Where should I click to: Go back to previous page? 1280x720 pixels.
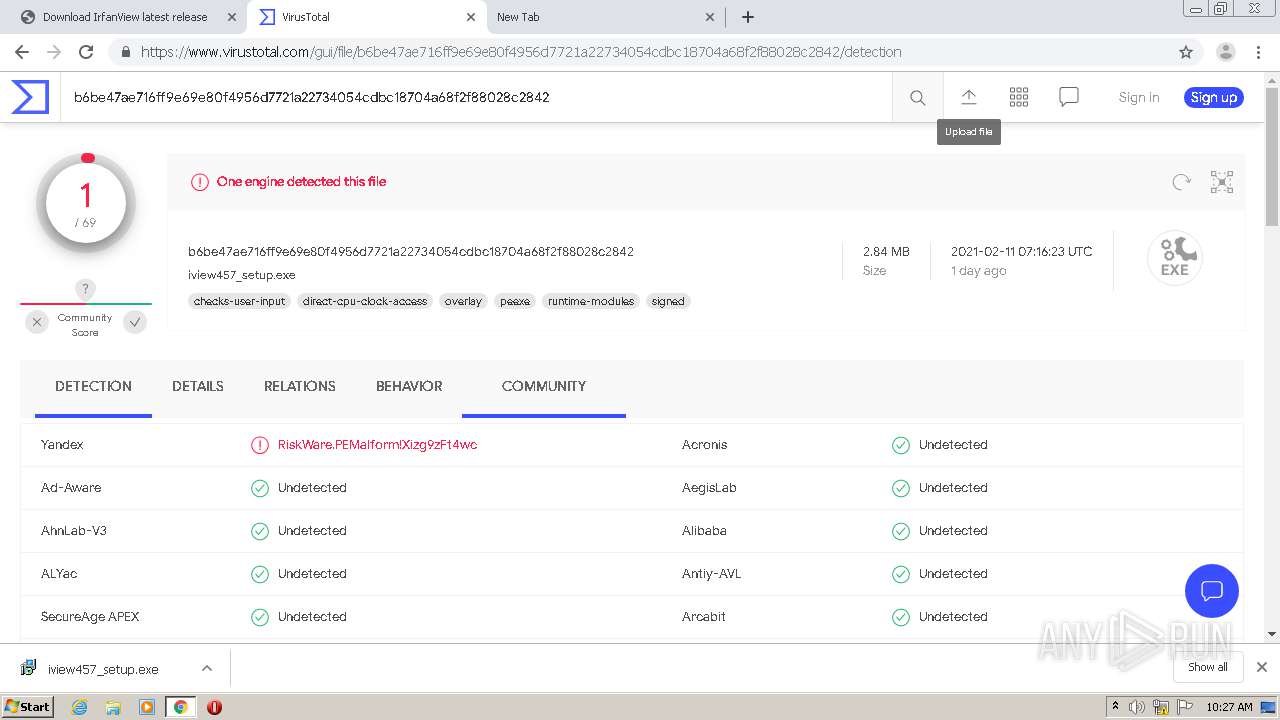click(22, 52)
